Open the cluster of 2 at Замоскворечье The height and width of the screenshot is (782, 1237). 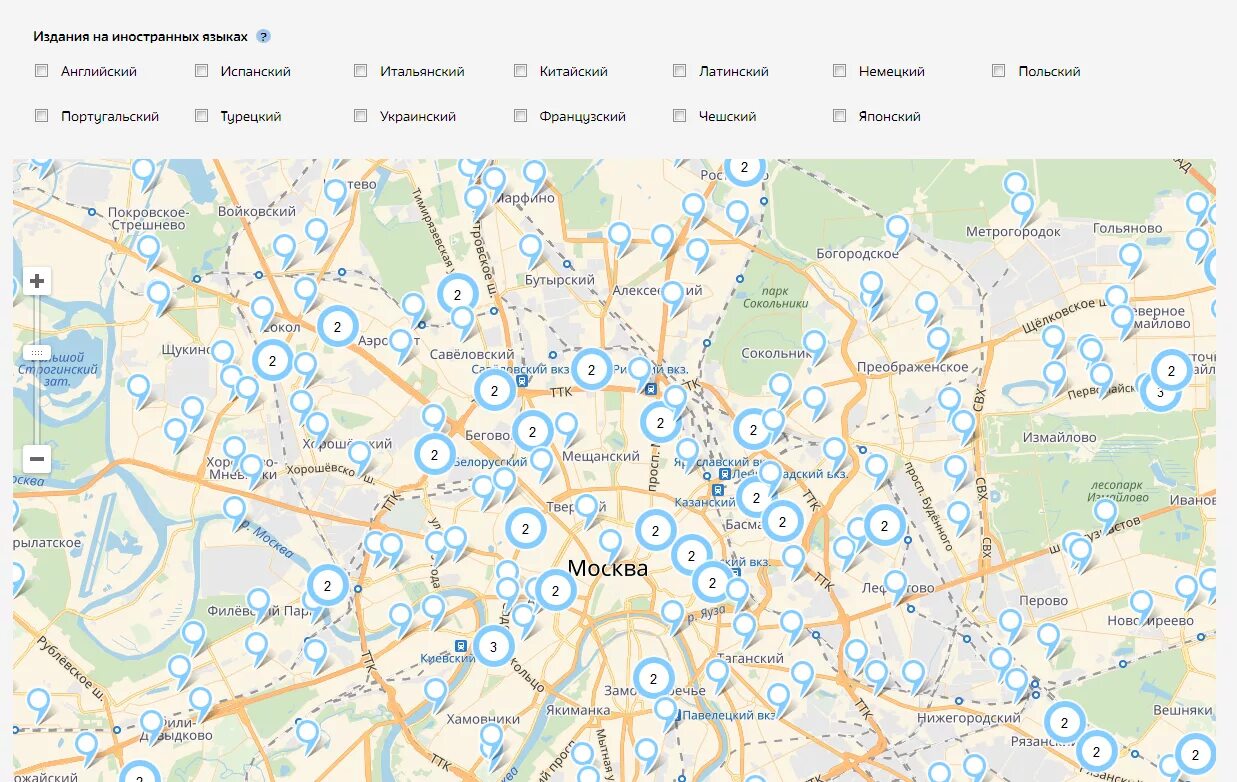coord(654,679)
